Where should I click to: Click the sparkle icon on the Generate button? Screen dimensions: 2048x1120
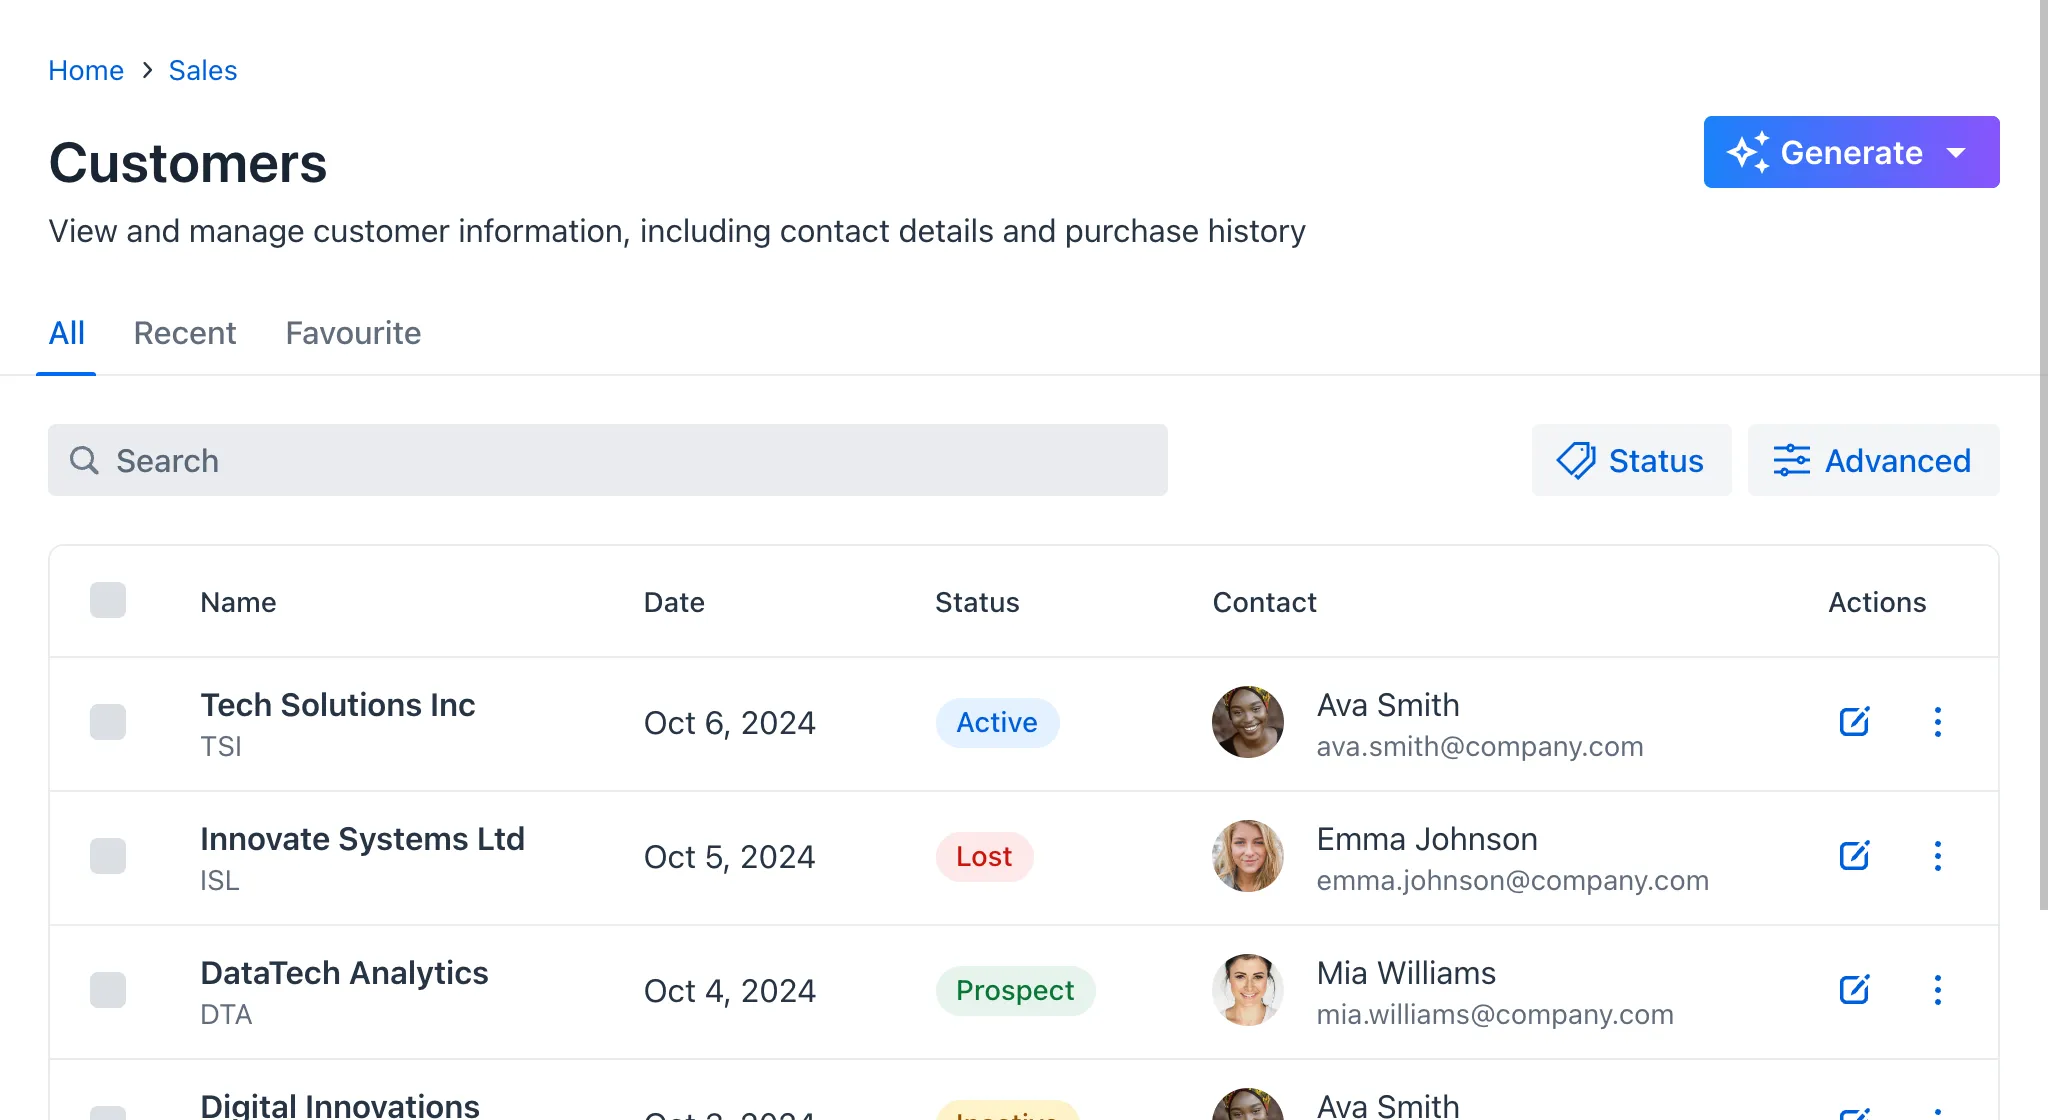point(1748,151)
